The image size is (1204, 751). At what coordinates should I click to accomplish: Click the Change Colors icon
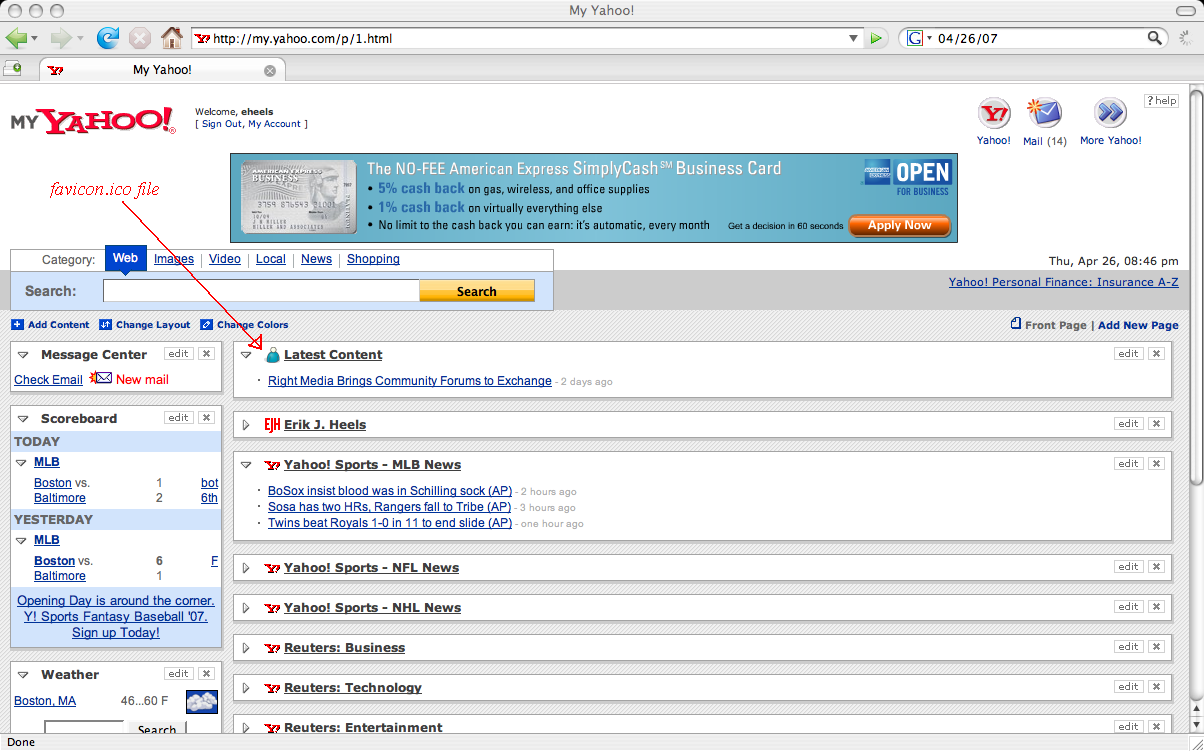(x=206, y=324)
